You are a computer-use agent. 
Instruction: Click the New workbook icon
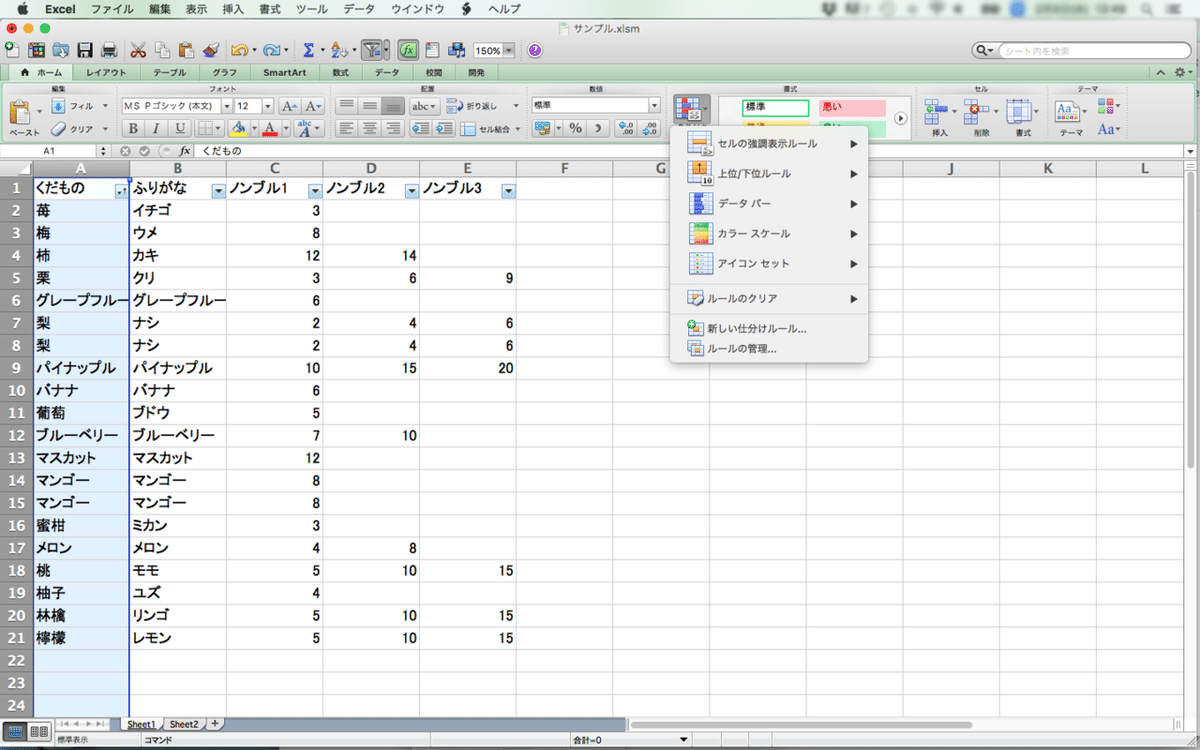coord(12,50)
